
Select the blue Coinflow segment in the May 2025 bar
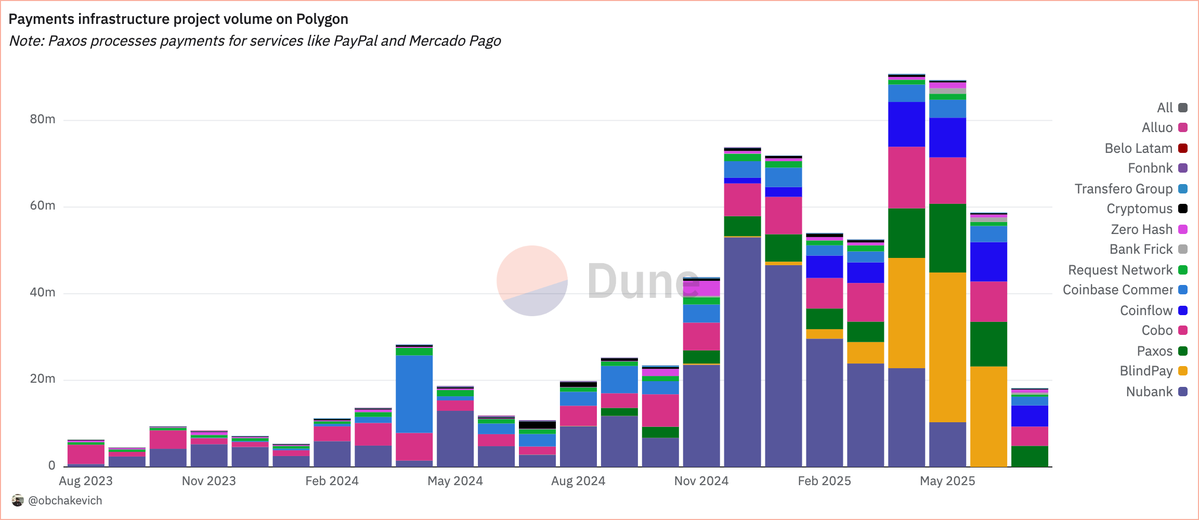pyautogui.click(x=948, y=138)
